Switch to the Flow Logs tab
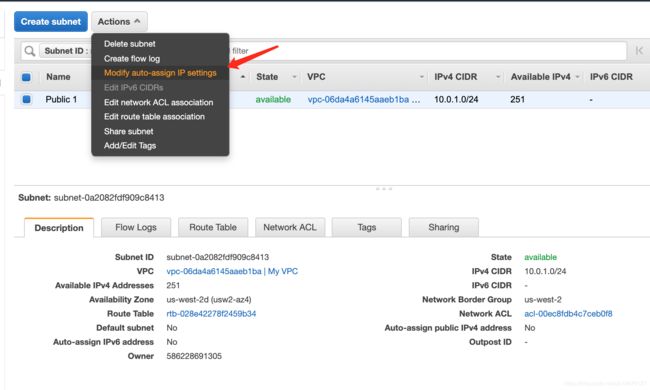 [x=136, y=228]
